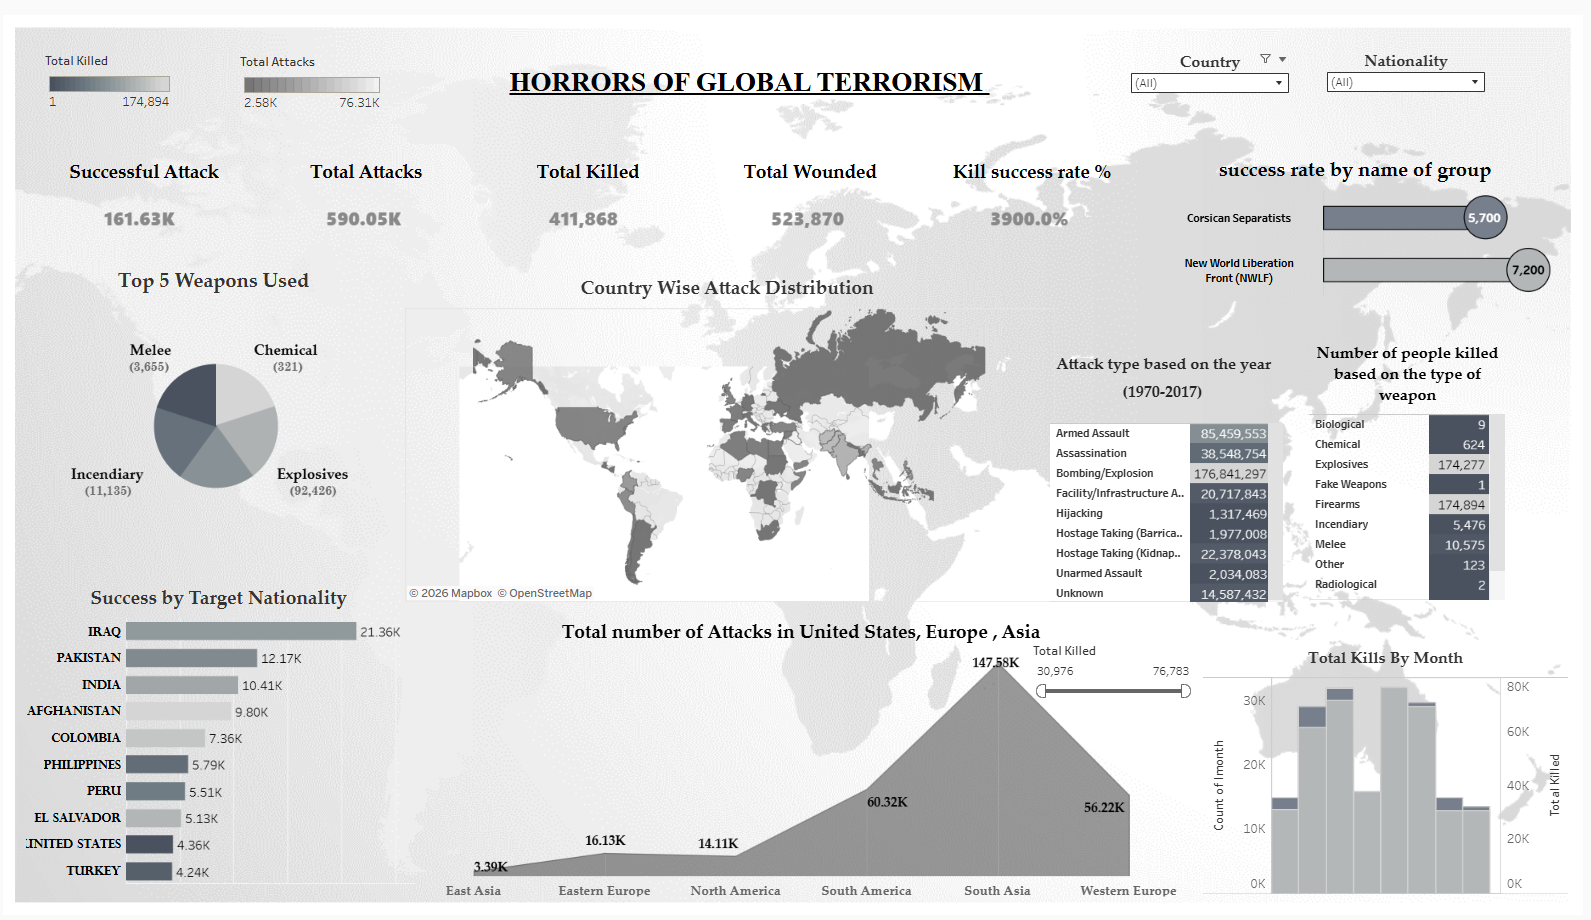Click the Total Killed color legend gradient

pyautogui.click(x=109, y=84)
